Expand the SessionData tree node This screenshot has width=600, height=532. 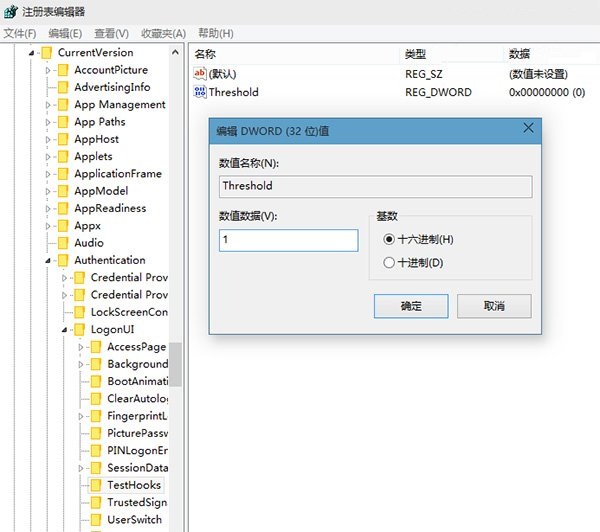pyautogui.click(x=81, y=468)
